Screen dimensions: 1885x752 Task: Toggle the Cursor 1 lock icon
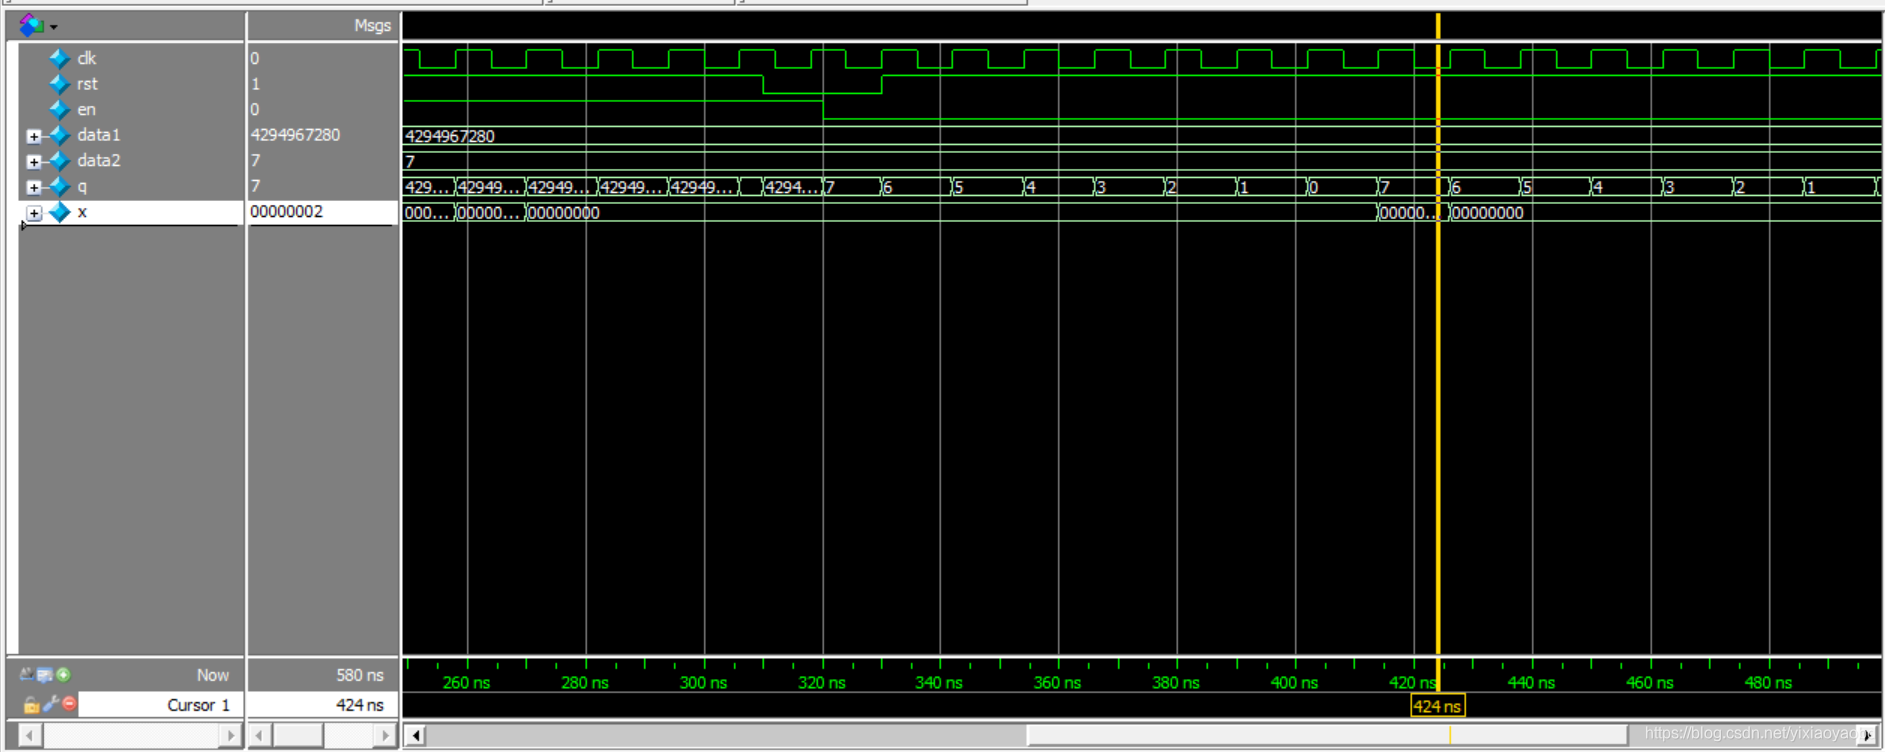pyautogui.click(x=31, y=704)
